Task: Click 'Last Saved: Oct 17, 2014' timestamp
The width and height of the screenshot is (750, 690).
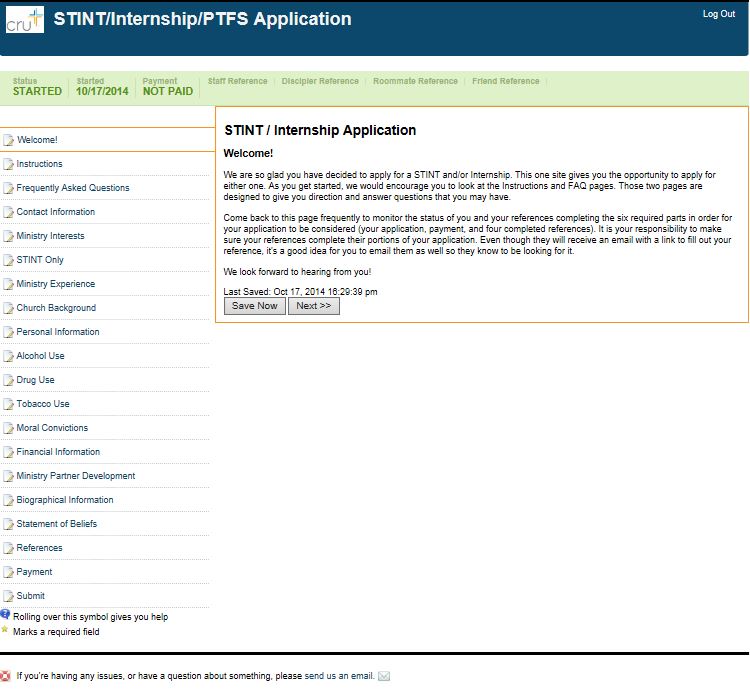Action: tap(300, 292)
